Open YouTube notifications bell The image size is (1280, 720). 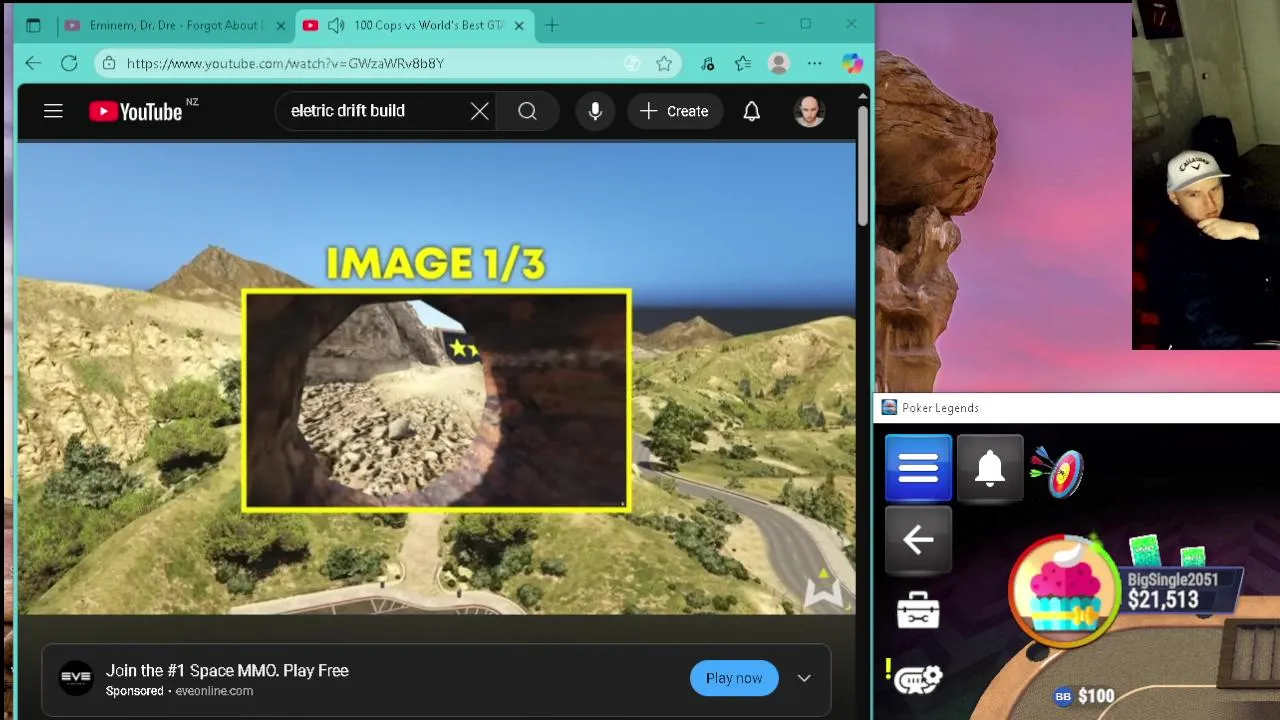point(751,111)
